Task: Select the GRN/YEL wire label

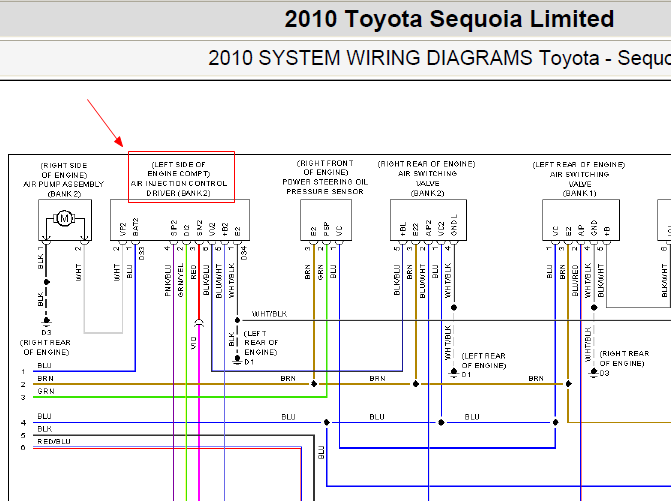Action: [181, 280]
